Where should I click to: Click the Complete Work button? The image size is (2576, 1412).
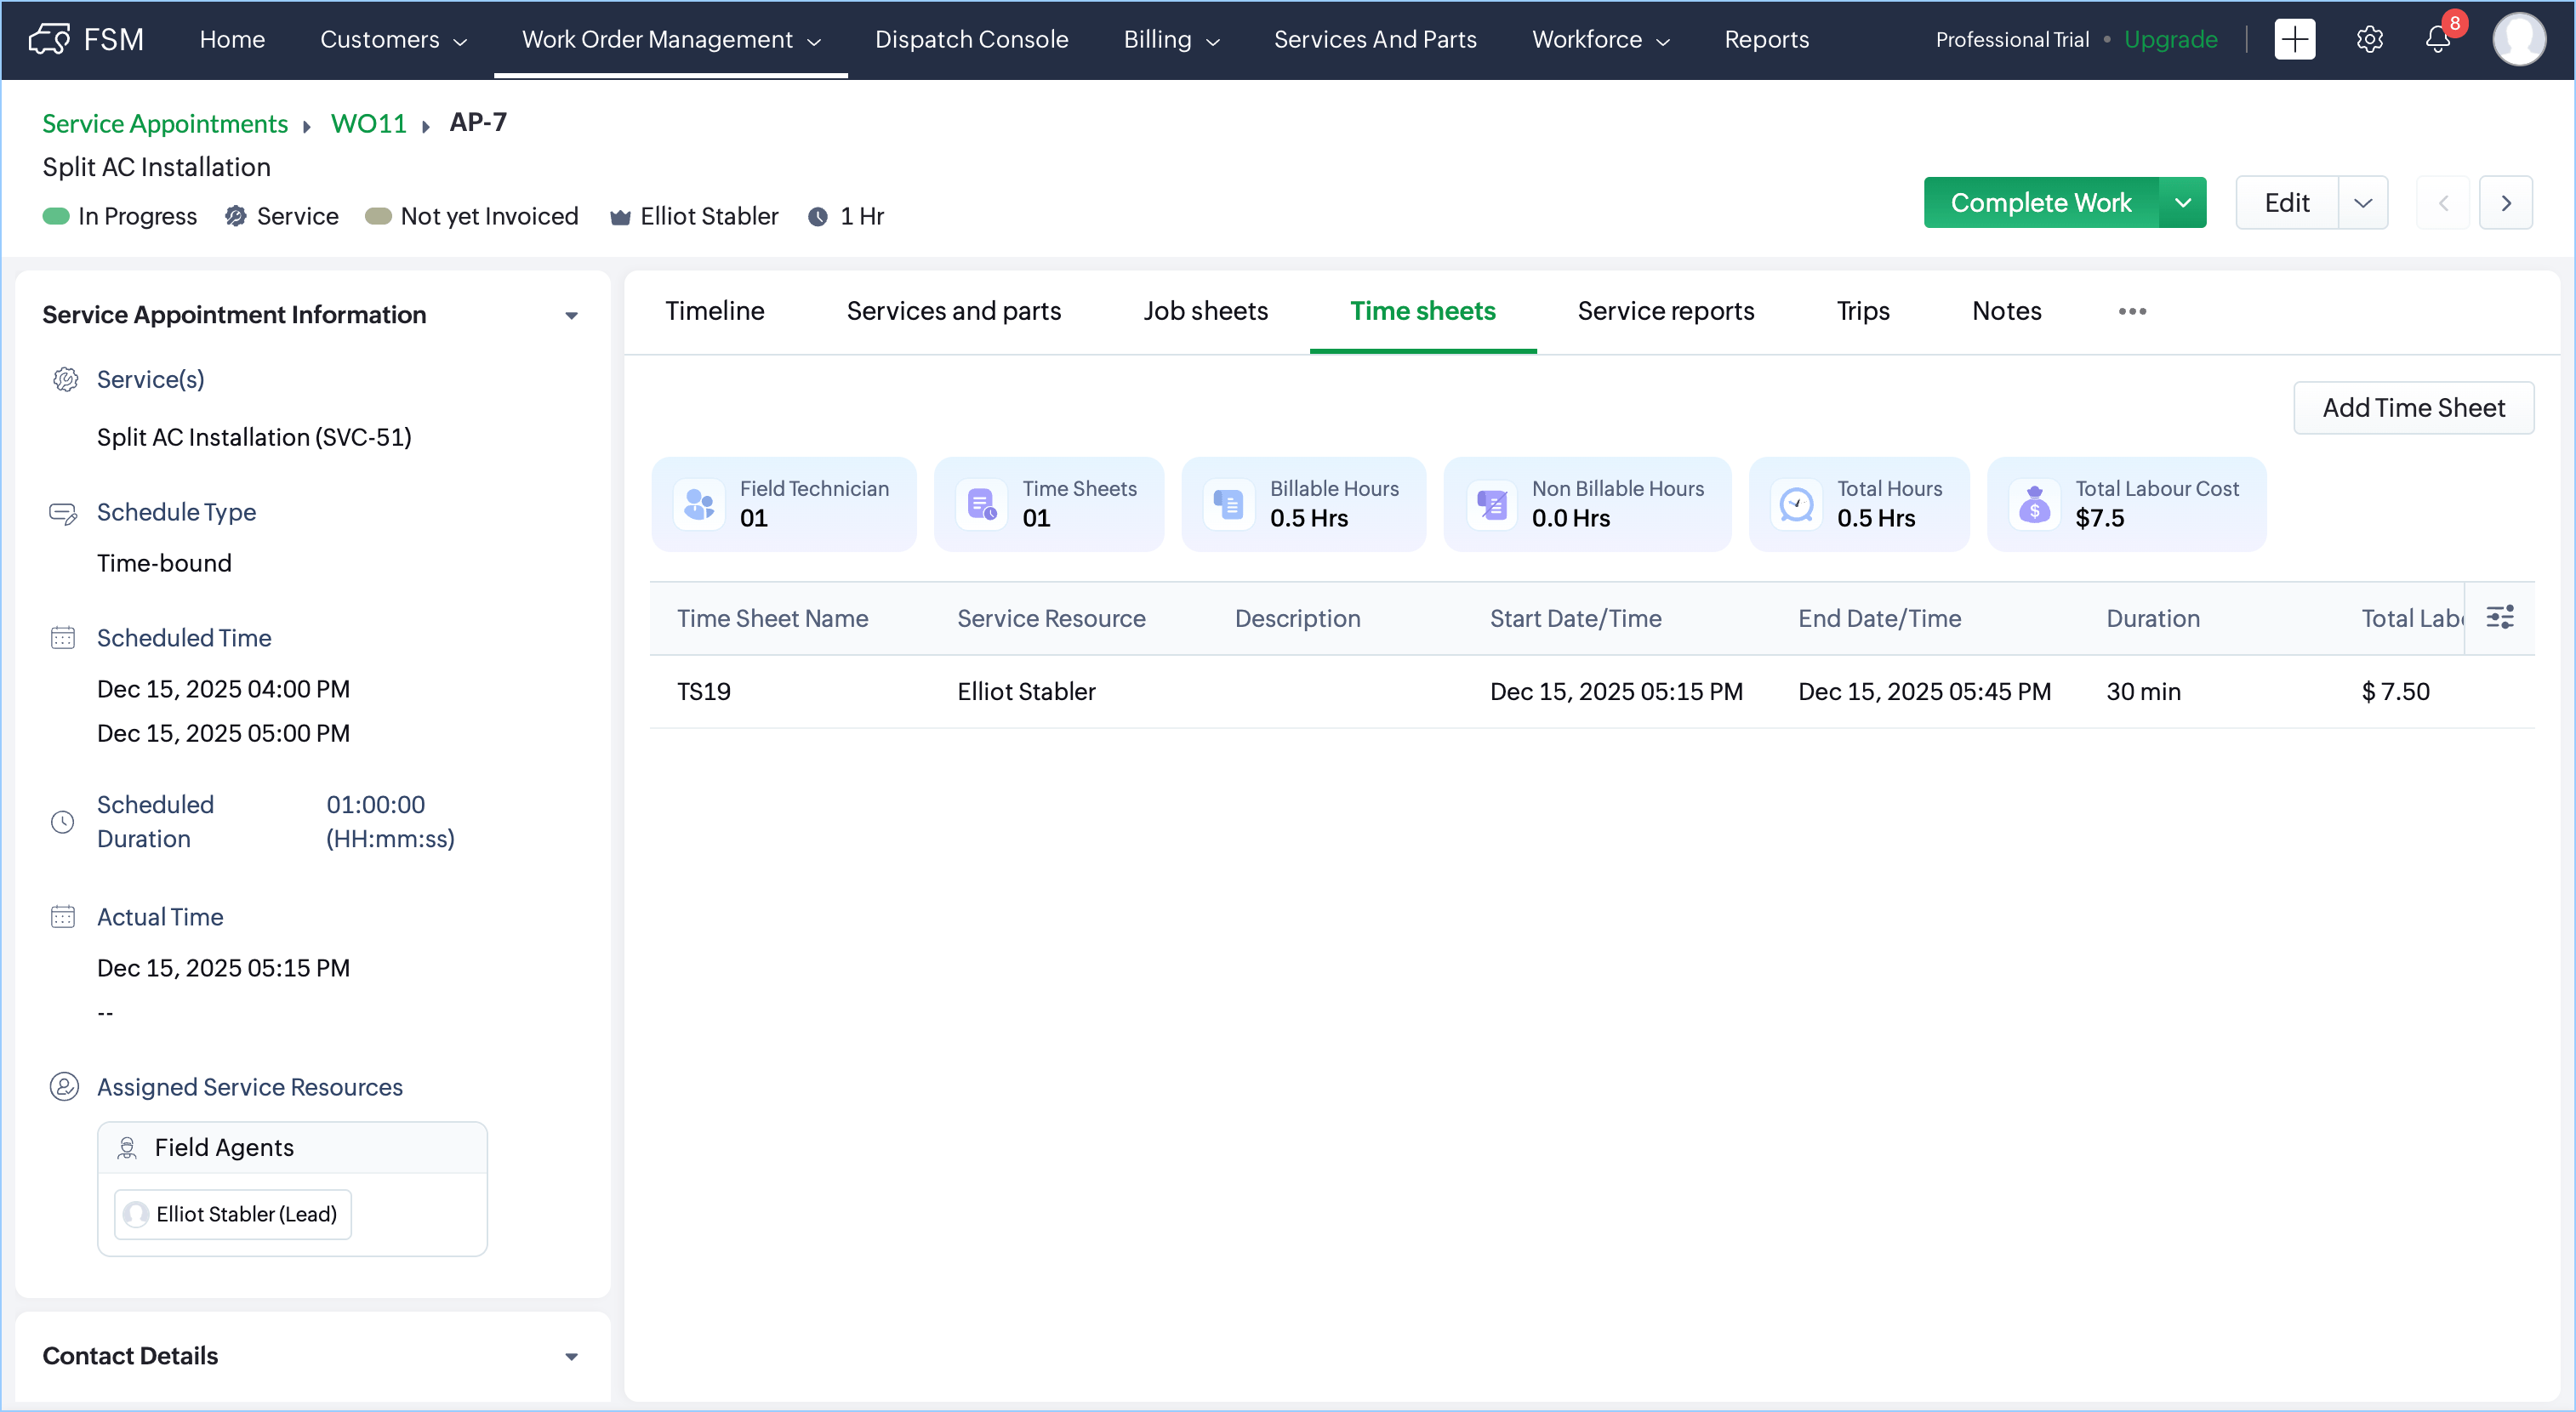coord(2040,203)
